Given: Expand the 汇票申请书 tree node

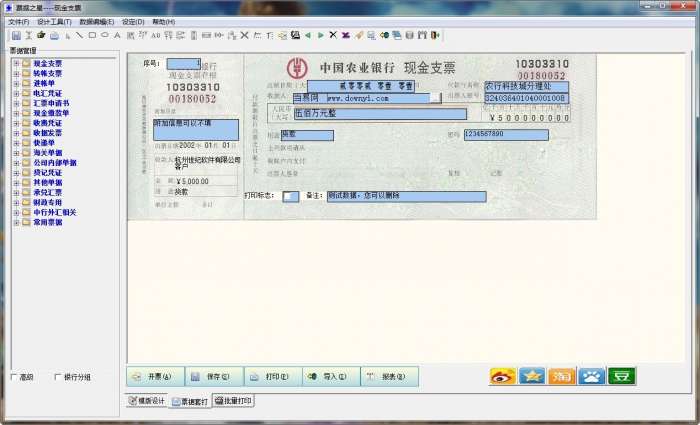Looking at the screenshot, I should [17, 103].
